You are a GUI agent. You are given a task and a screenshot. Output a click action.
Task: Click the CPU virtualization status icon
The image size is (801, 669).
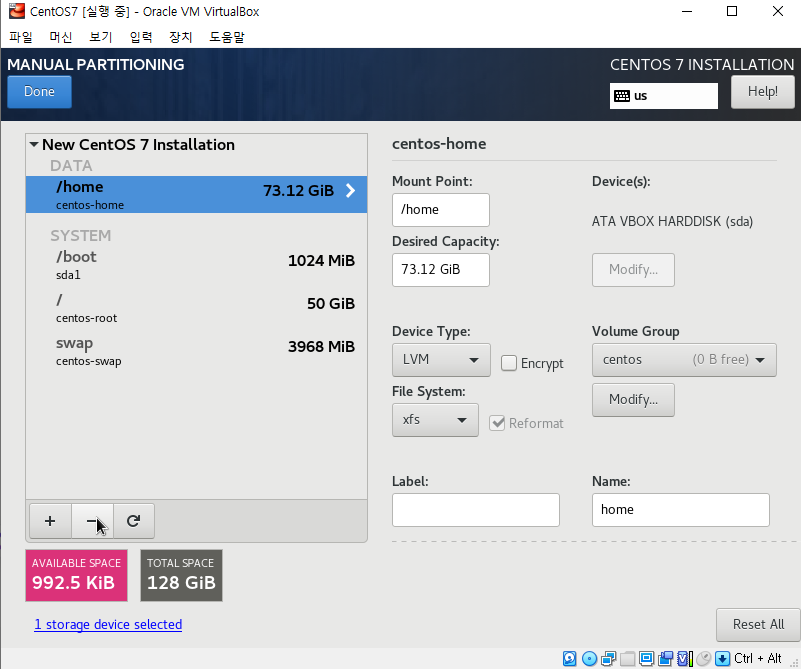click(685, 658)
